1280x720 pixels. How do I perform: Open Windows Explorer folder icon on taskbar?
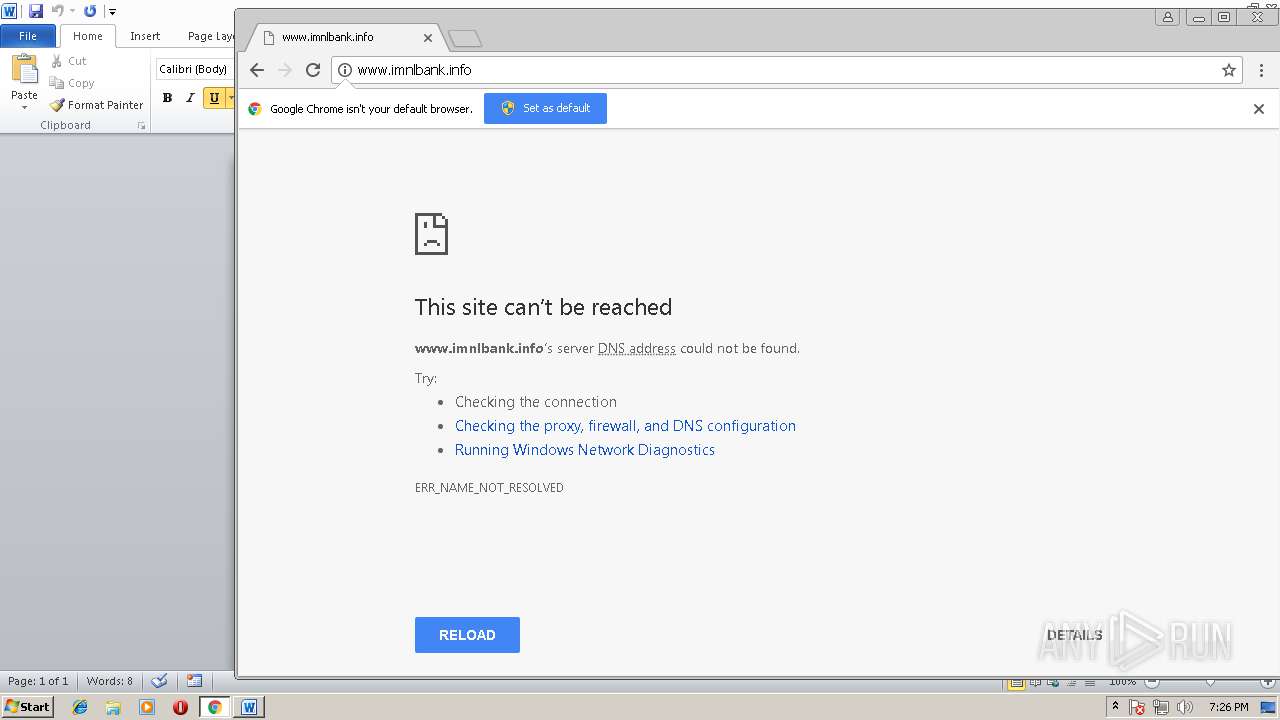(113, 707)
